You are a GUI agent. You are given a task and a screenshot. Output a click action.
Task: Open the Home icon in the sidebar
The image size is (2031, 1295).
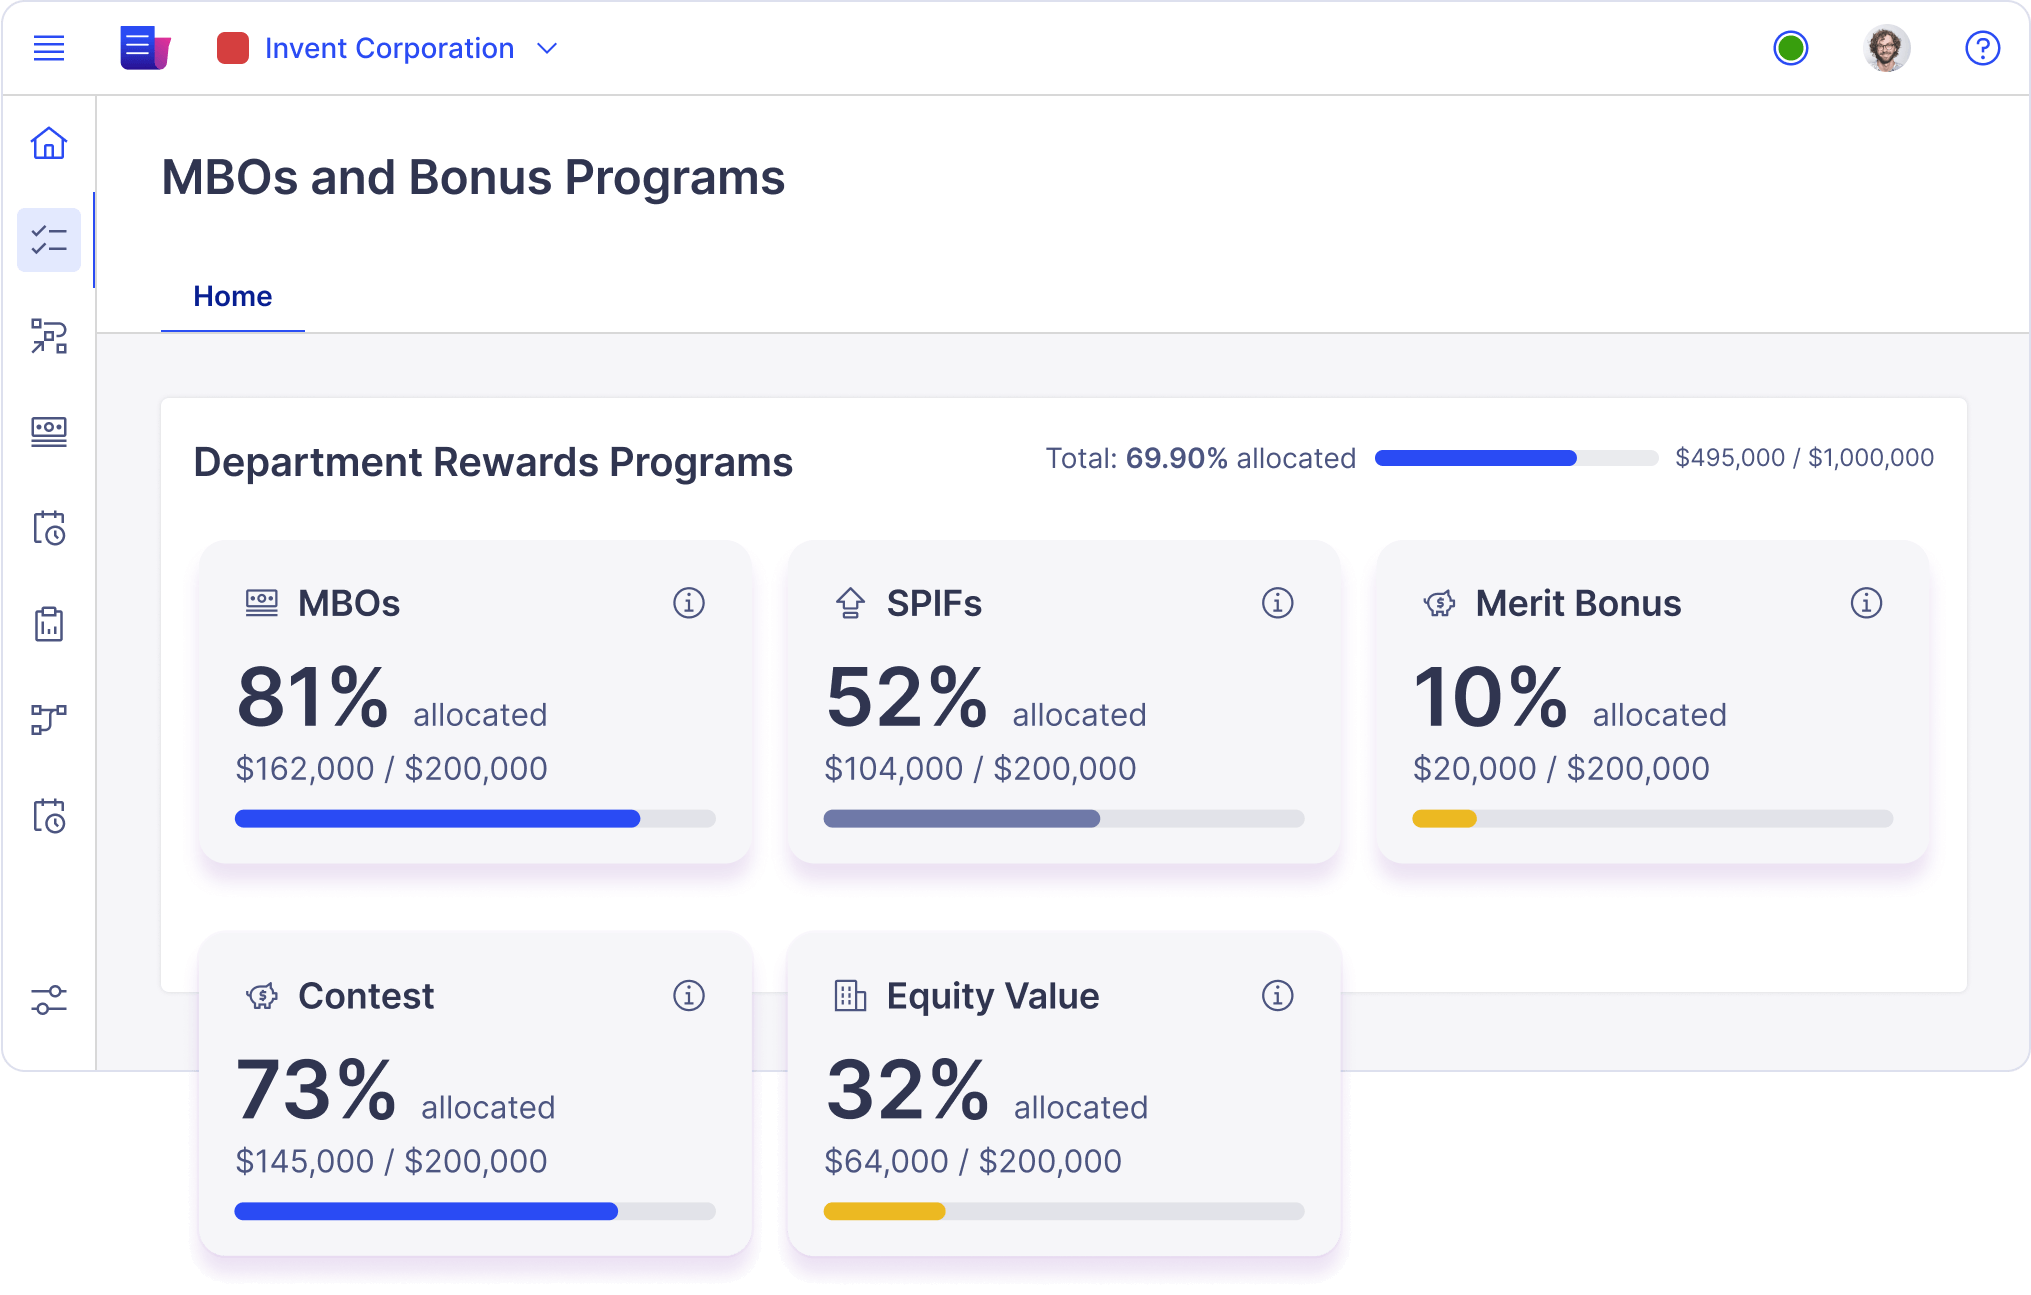point(48,144)
